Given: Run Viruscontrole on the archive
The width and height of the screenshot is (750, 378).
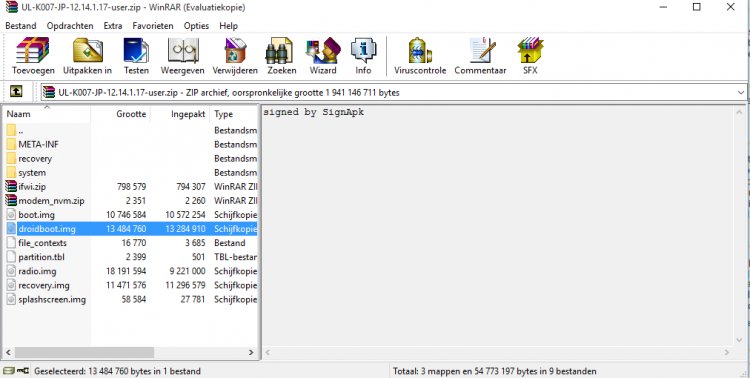Looking at the screenshot, I should [420, 51].
